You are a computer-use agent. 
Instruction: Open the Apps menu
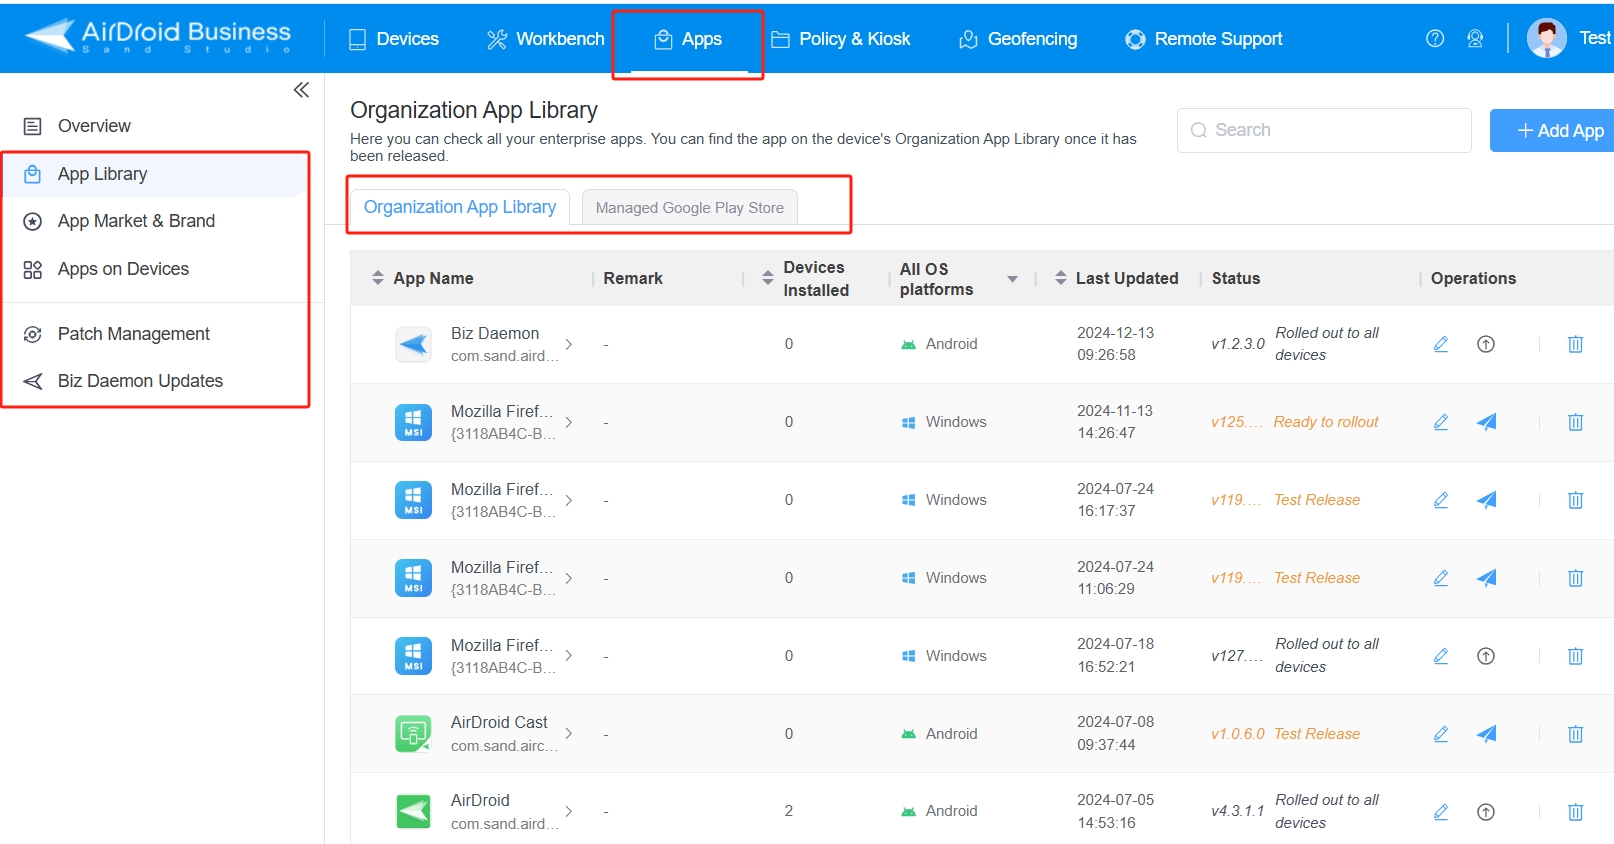click(x=688, y=39)
